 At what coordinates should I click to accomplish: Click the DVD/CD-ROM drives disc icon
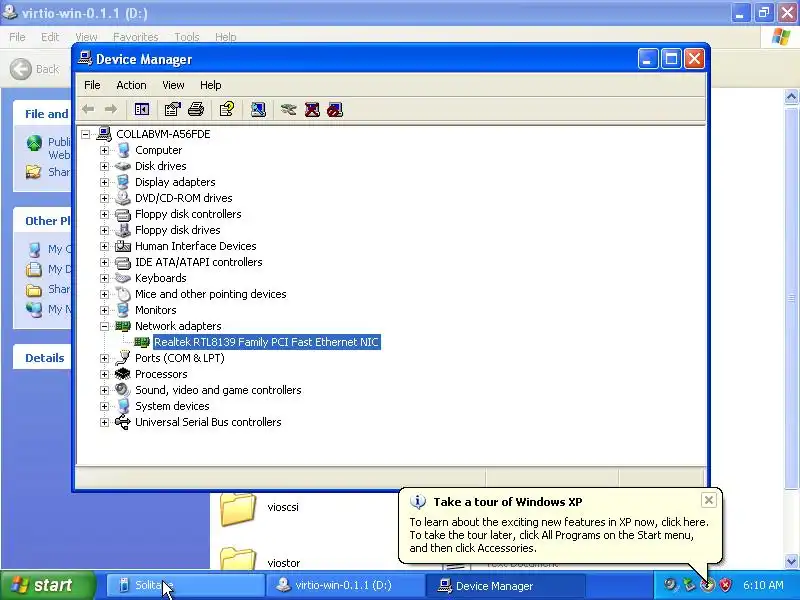123,198
